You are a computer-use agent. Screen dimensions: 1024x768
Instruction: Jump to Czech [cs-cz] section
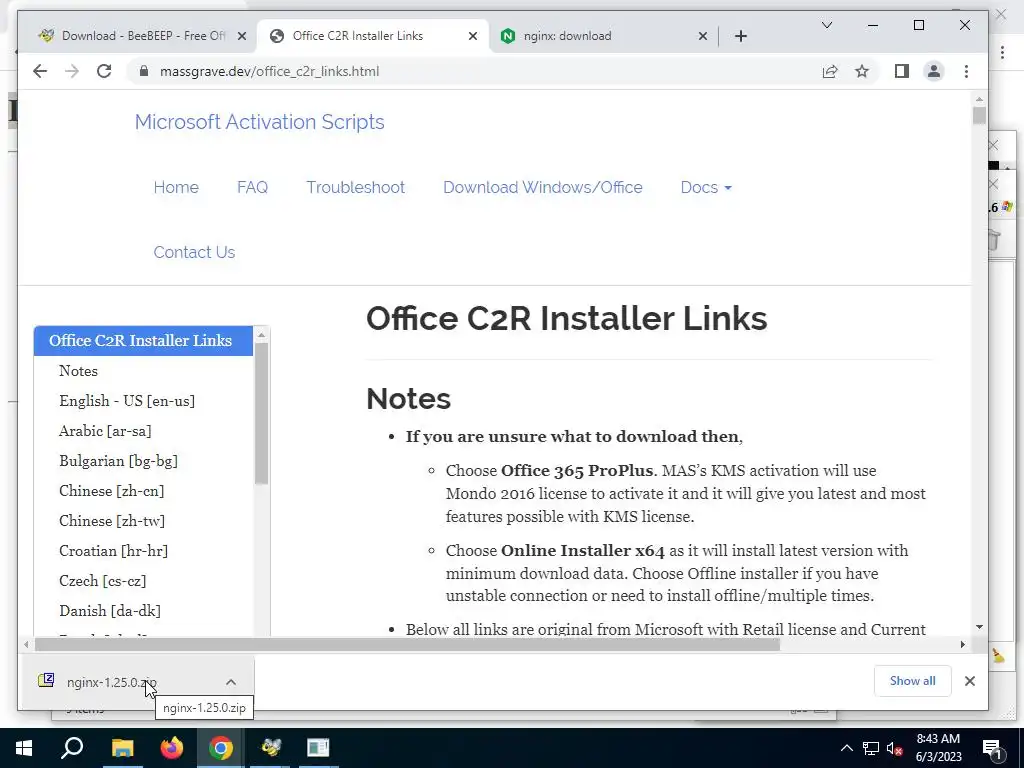click(103, 581)
